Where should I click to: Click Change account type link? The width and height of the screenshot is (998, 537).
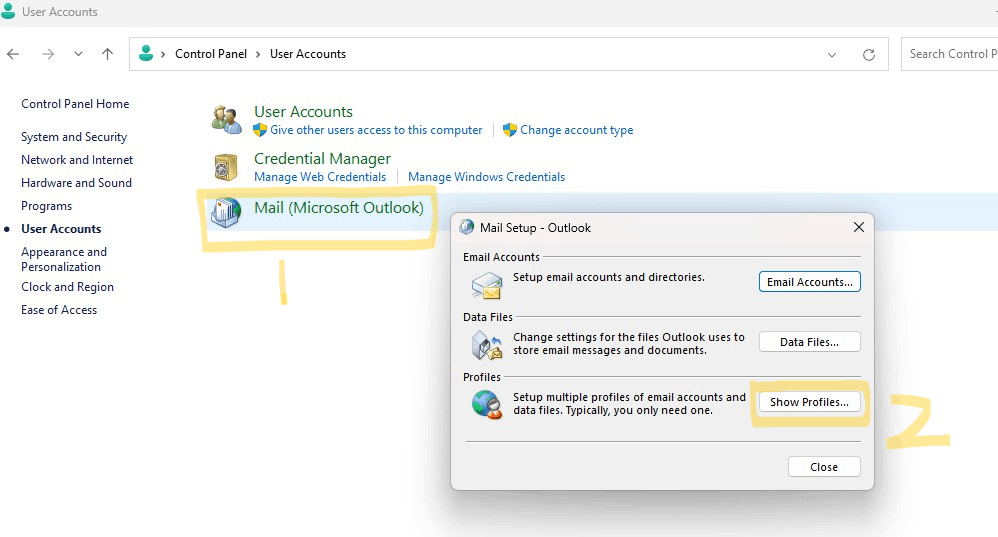click(577, 130)
